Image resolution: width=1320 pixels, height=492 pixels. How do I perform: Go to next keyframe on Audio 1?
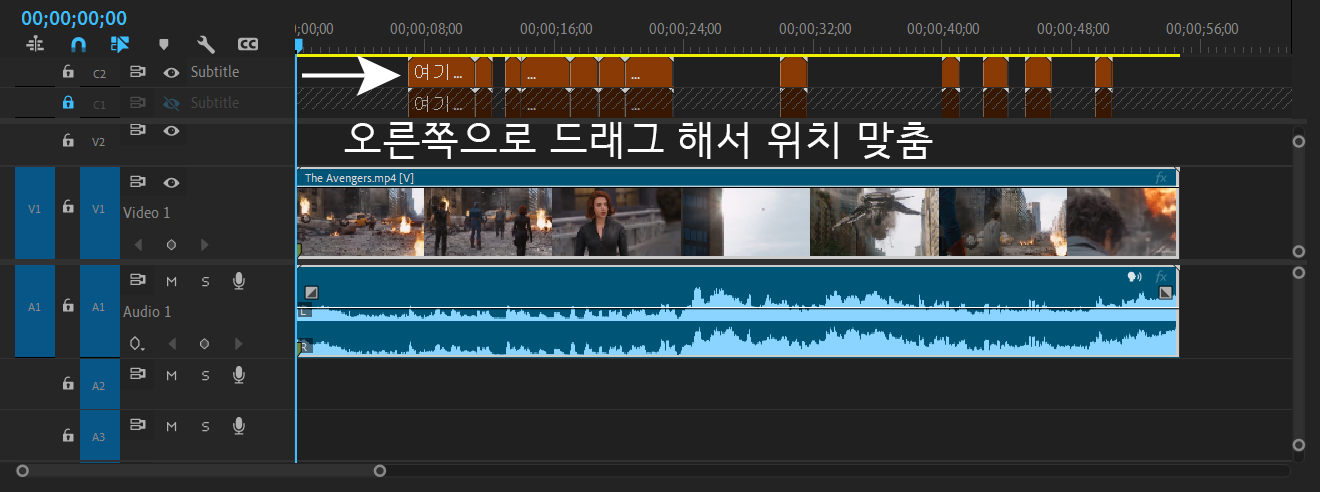pos(238,344)
